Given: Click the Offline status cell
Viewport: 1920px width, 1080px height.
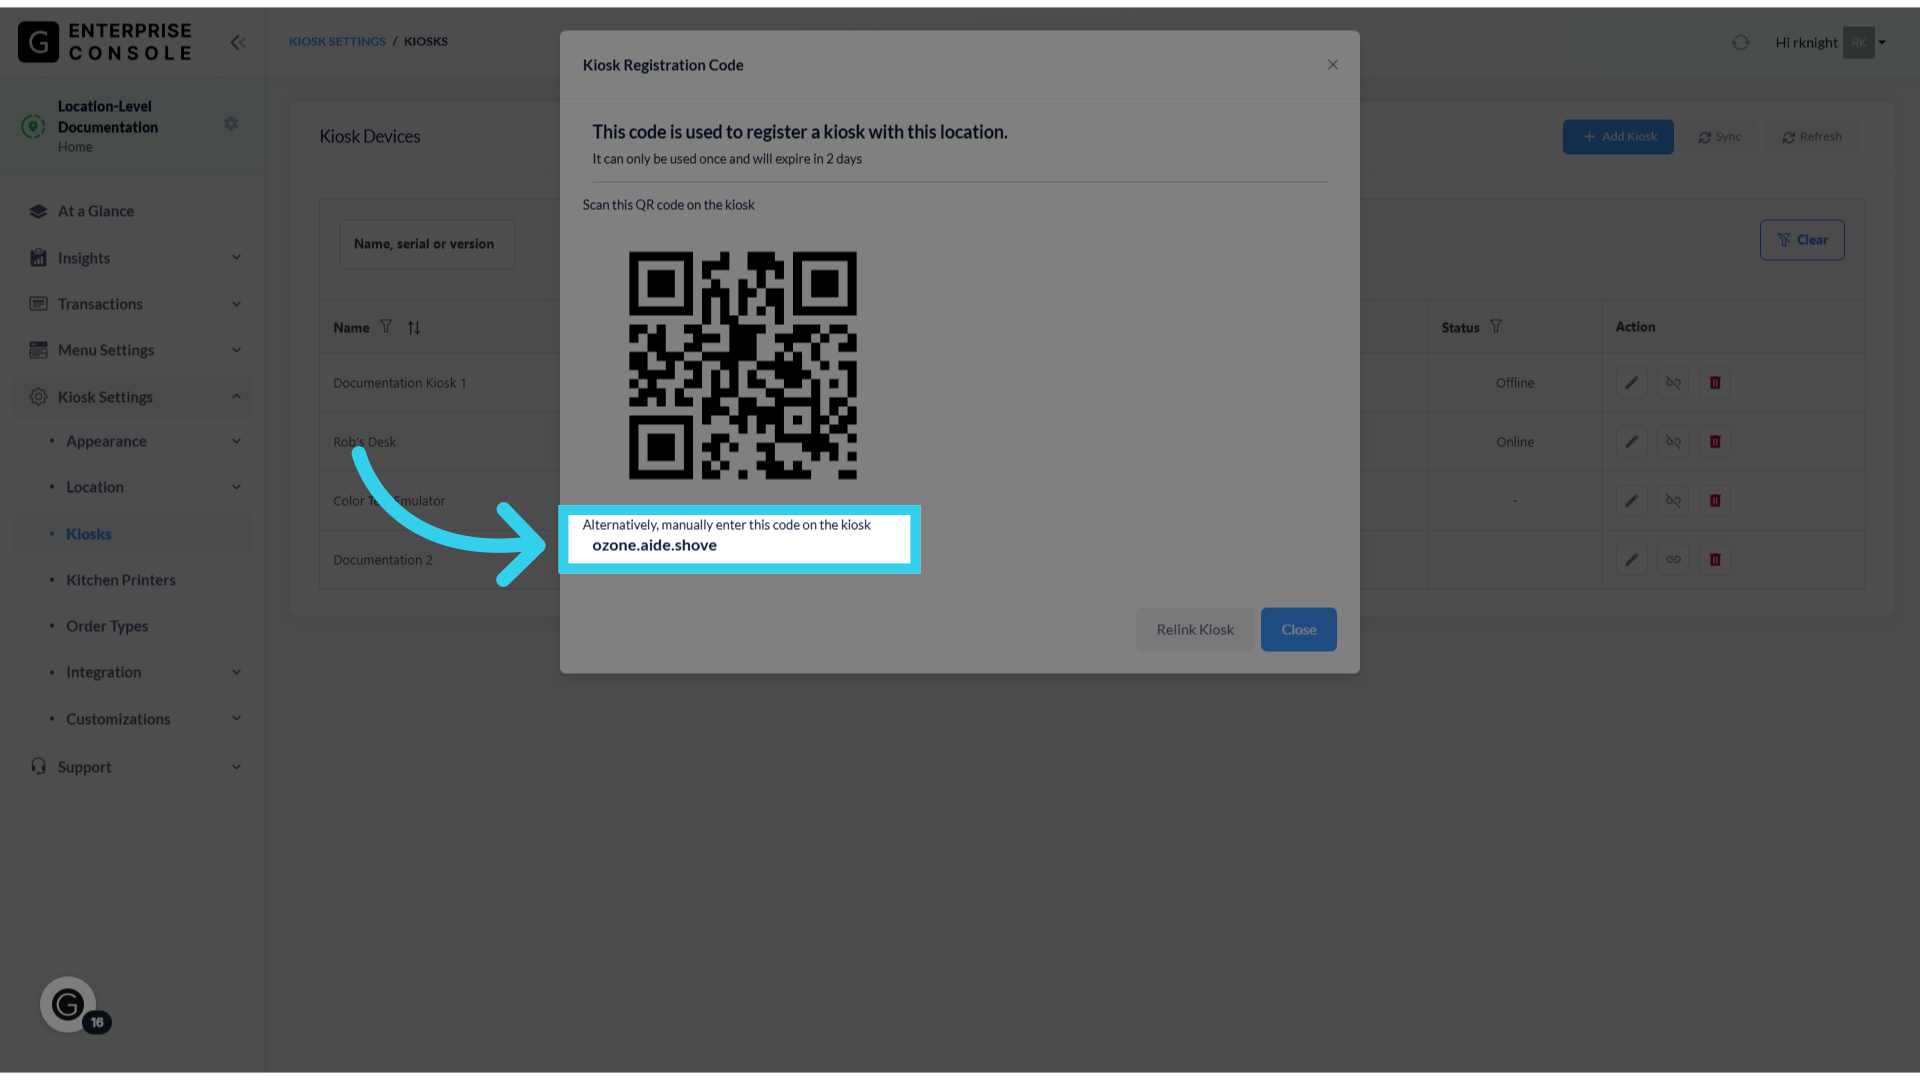Looking at the screenshot, I should point(1514,383).
